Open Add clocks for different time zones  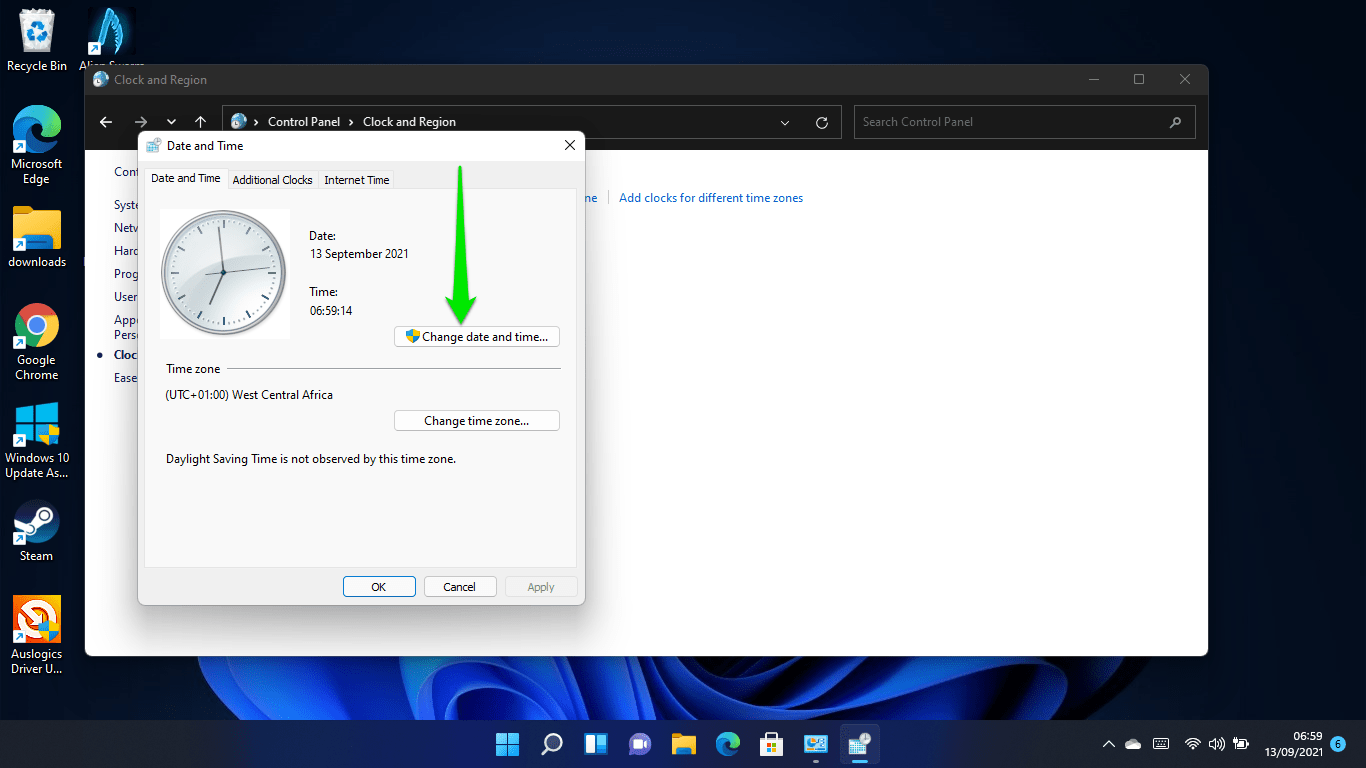tap(711, 198)
